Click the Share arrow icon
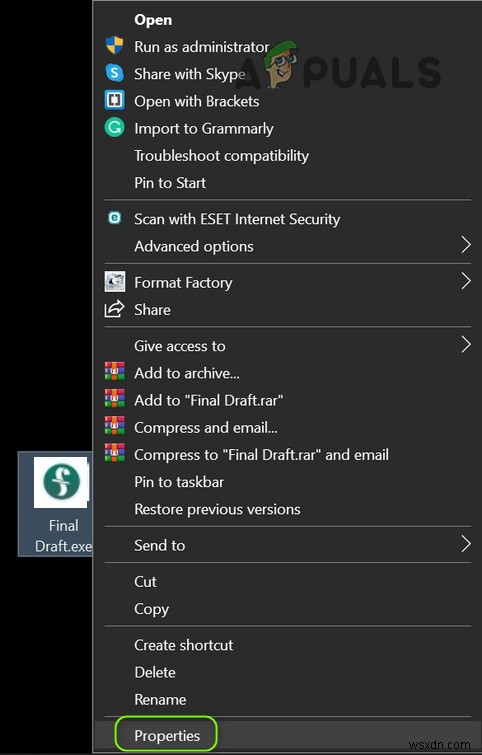The image size is (482, 755). 115,309
